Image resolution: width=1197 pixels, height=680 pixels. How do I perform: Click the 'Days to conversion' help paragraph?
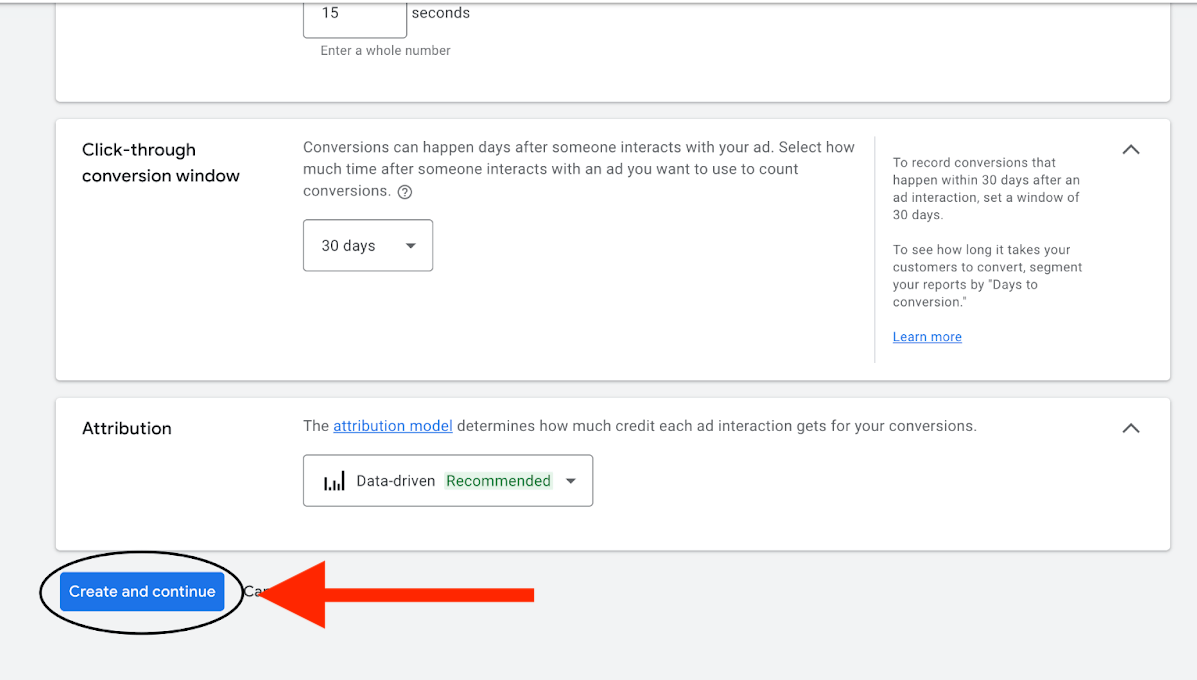pos(987,276)
